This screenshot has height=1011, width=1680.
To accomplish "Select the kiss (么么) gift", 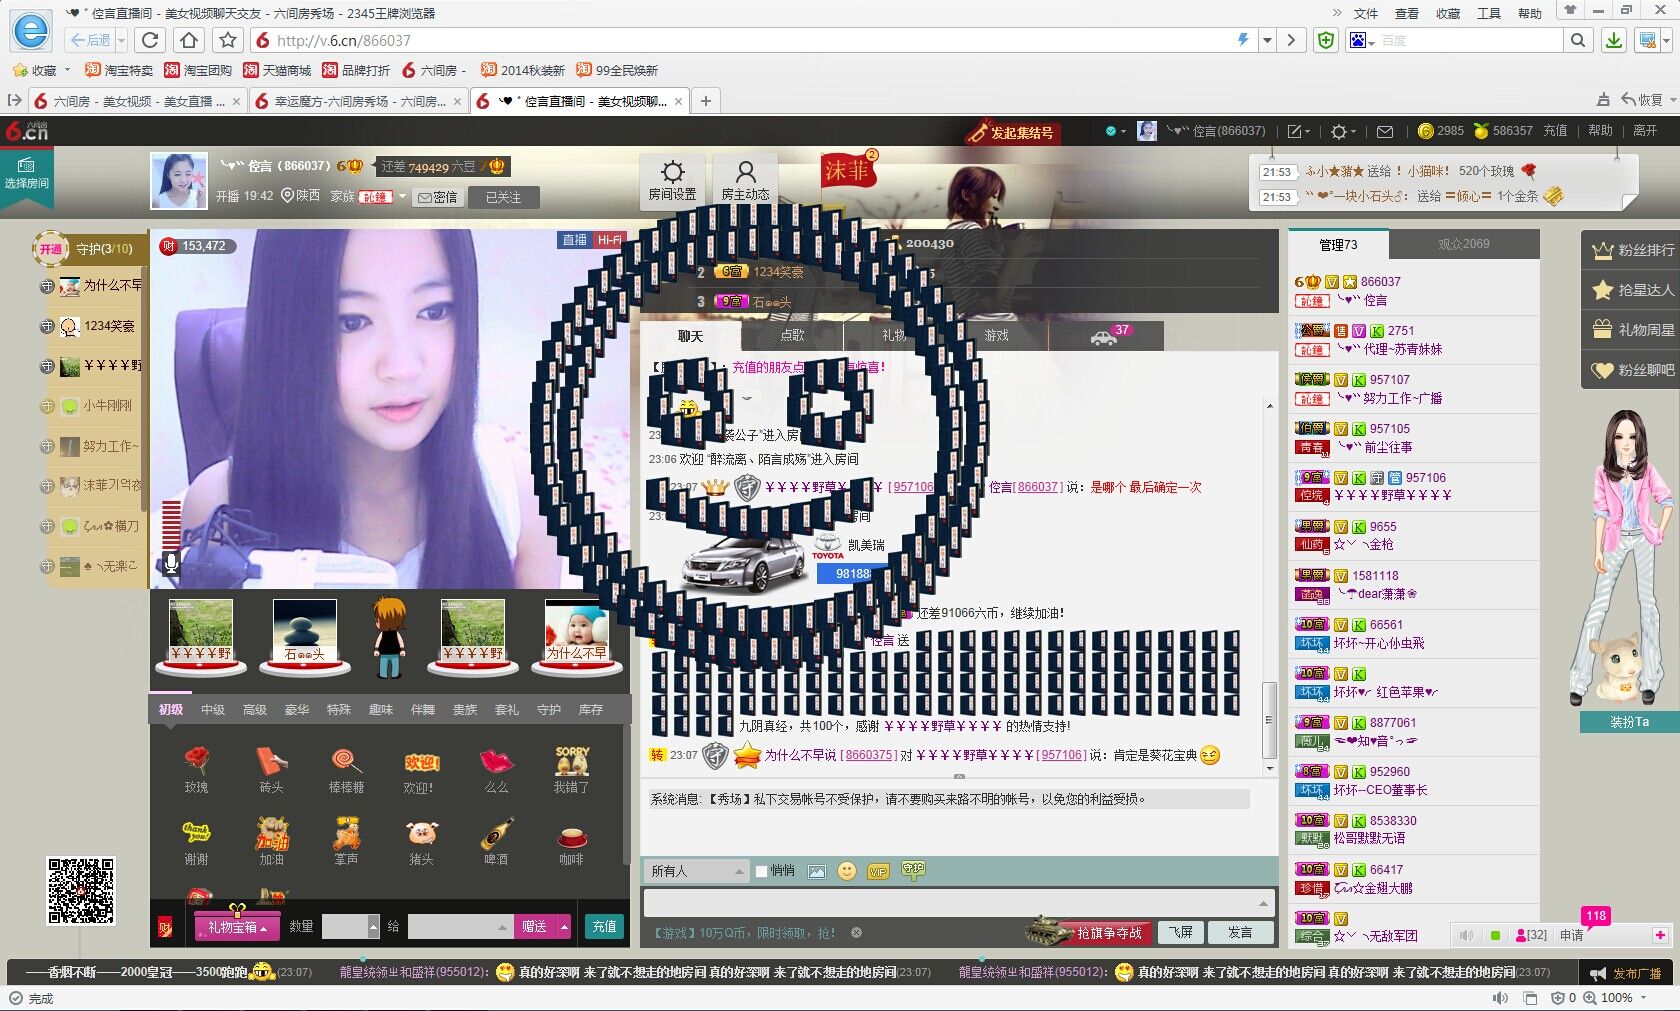I will tap(496, 770).
